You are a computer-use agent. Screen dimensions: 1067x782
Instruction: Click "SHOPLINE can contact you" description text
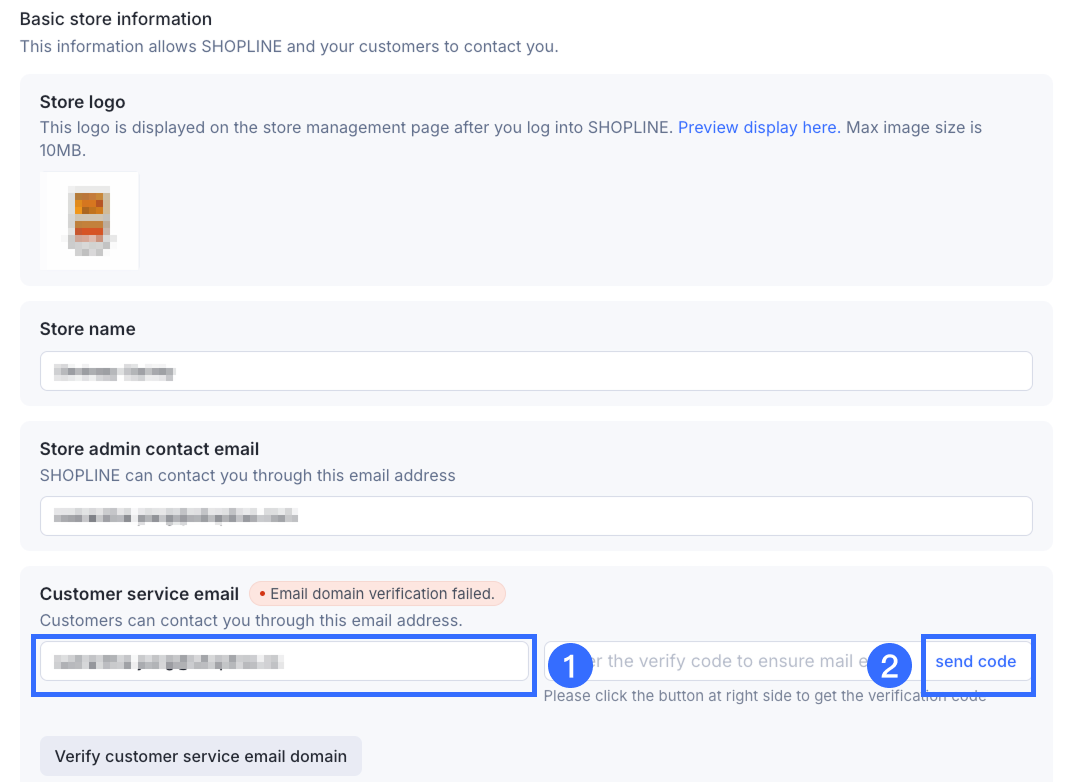[248, 475]
